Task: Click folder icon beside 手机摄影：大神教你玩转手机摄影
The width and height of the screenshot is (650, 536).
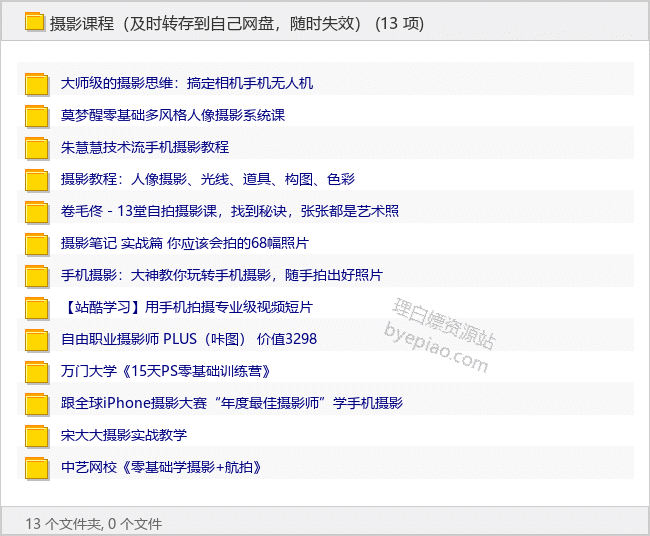Action: pos(37,276)
